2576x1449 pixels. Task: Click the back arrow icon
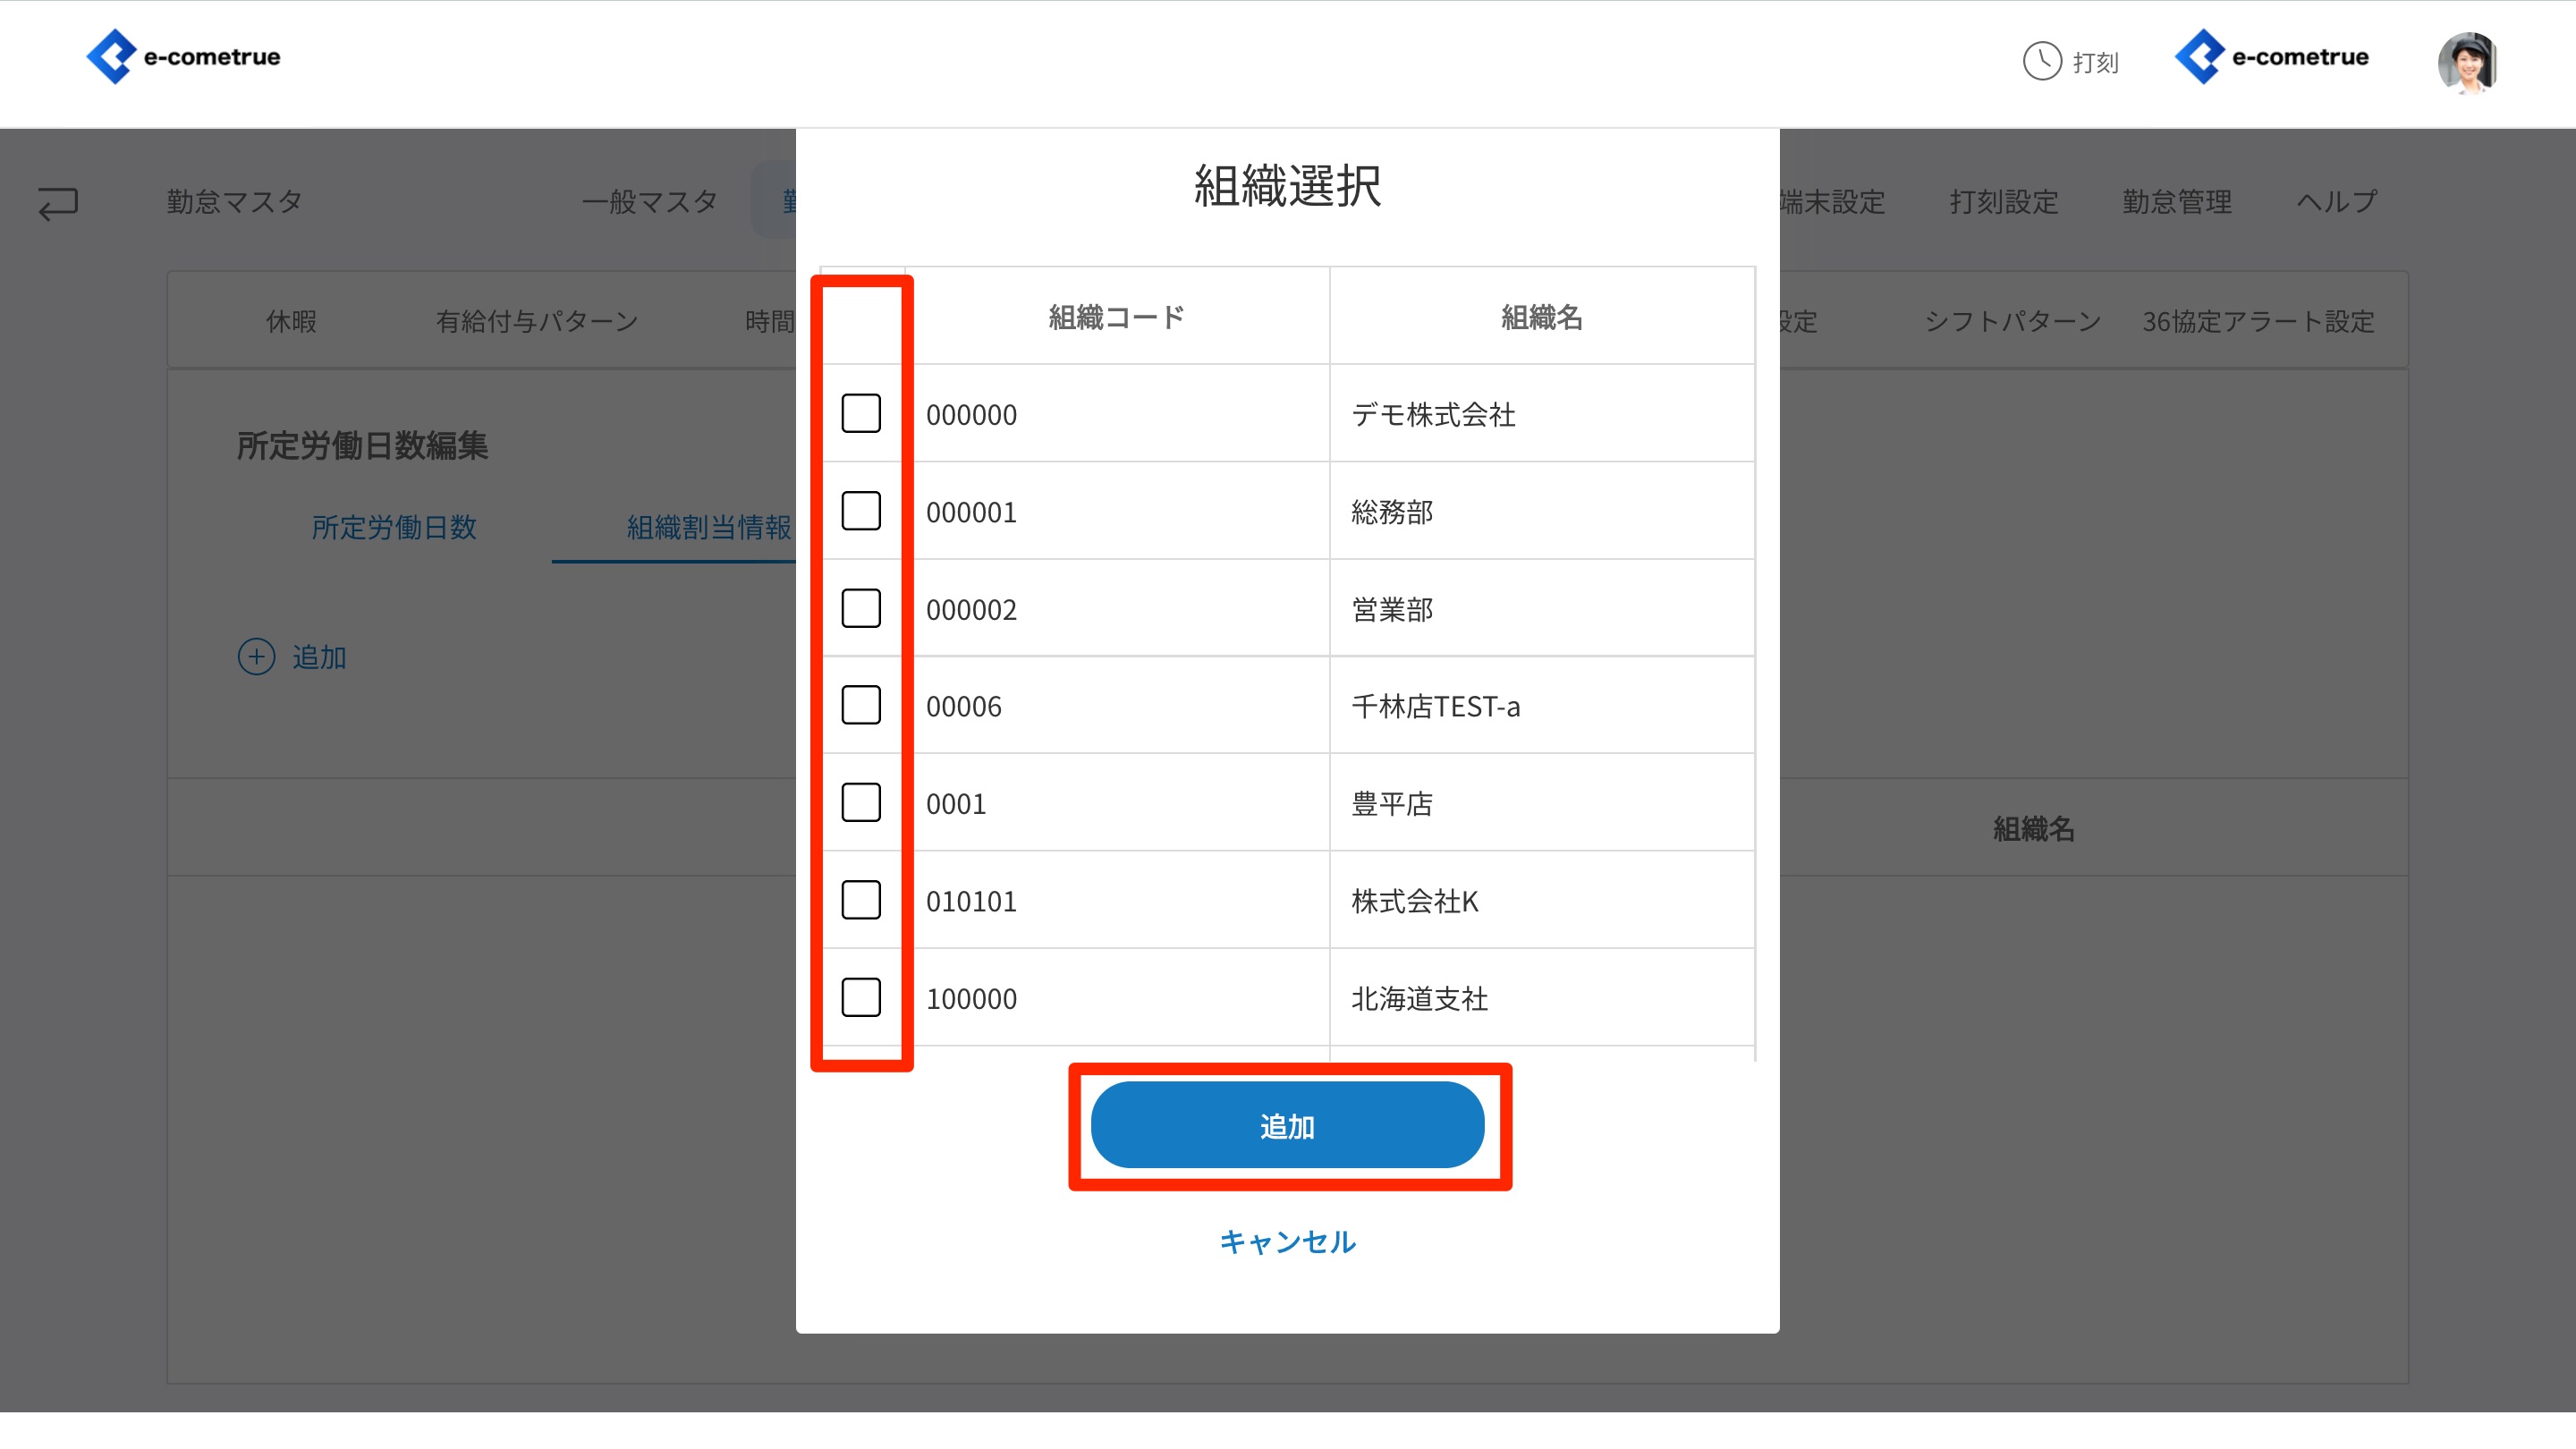58,203
